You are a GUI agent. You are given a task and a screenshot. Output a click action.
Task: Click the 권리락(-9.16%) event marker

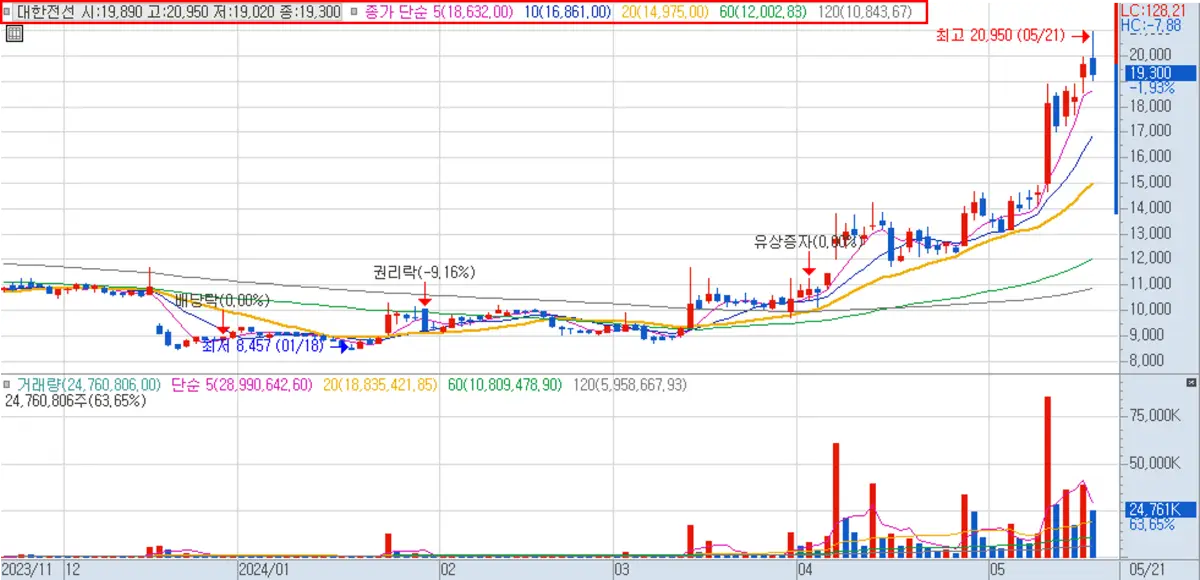424,272
